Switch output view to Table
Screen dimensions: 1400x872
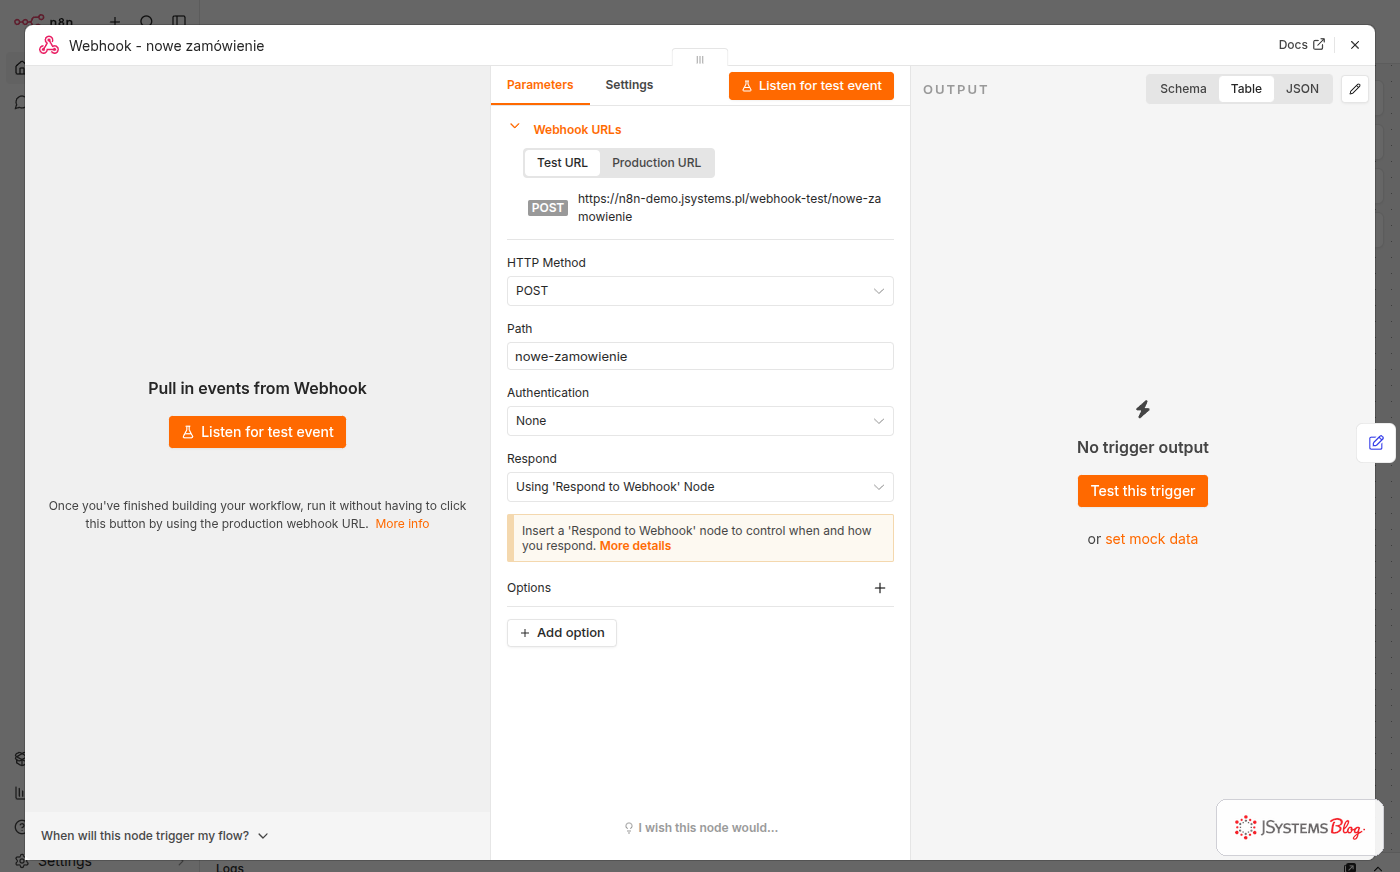pyautogui.click(x=1246, y=89)
